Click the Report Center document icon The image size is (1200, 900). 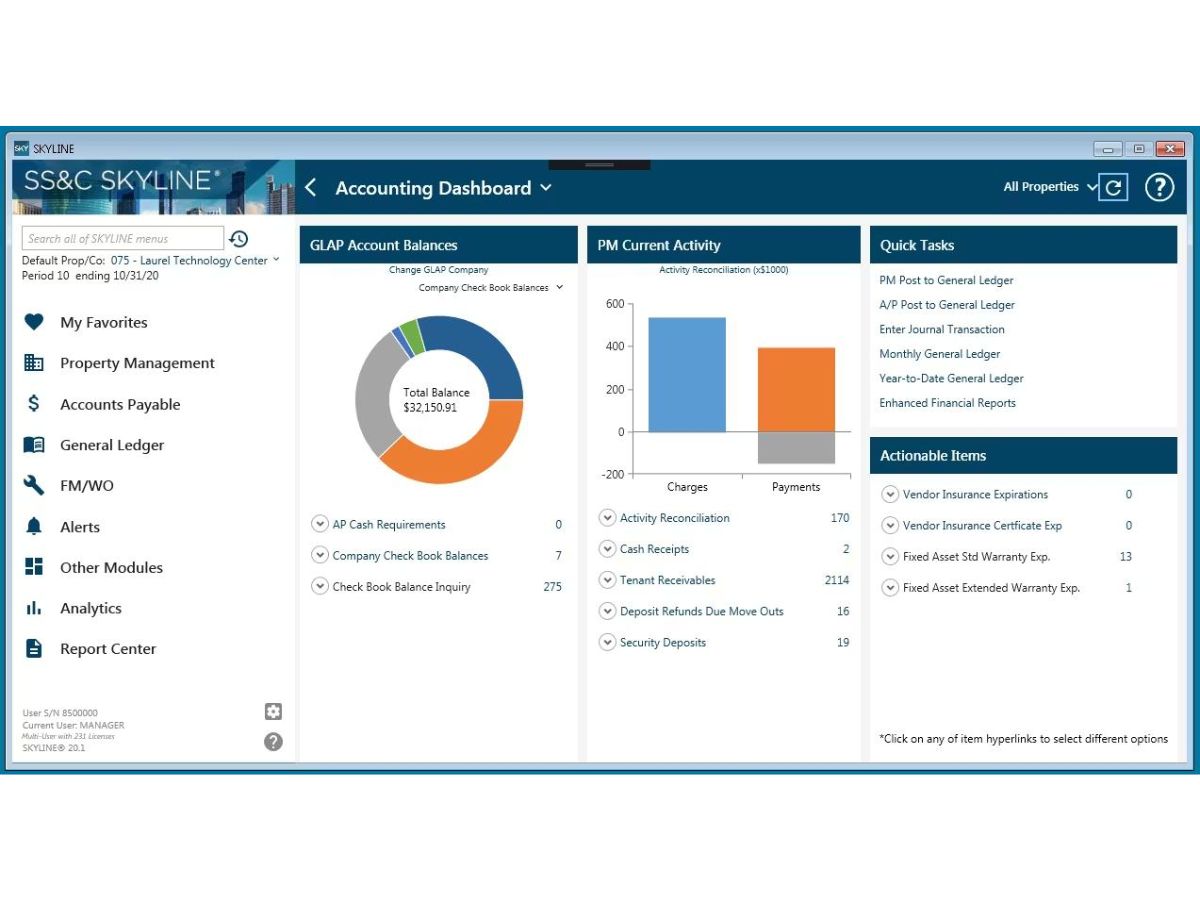(34, 649)
